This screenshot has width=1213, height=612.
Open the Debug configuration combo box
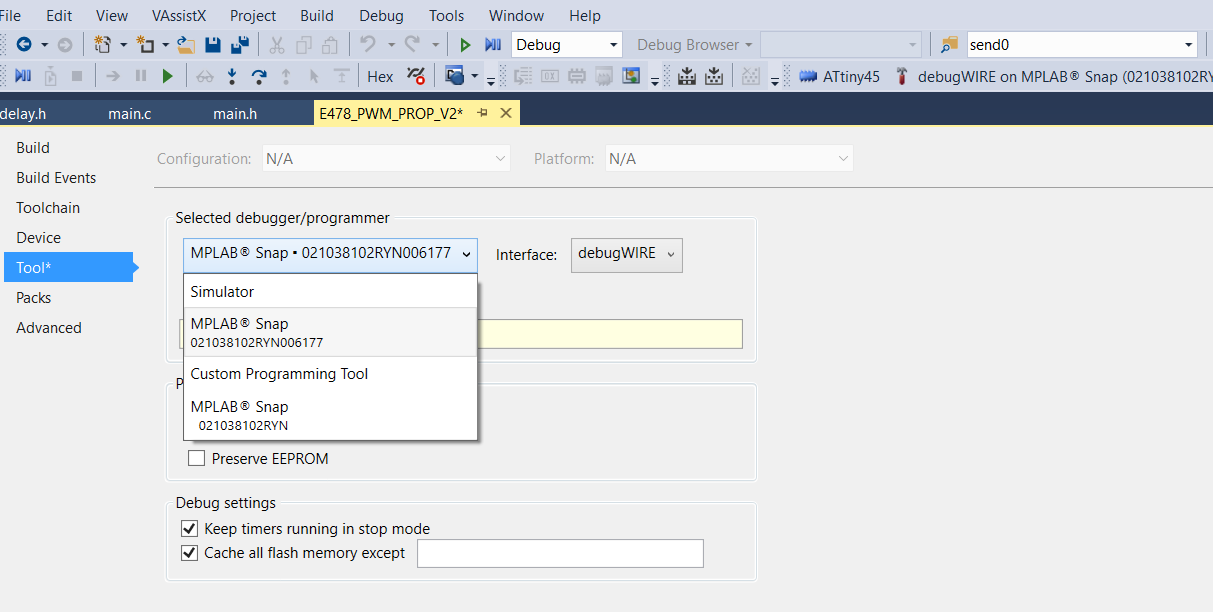(567, 45)
